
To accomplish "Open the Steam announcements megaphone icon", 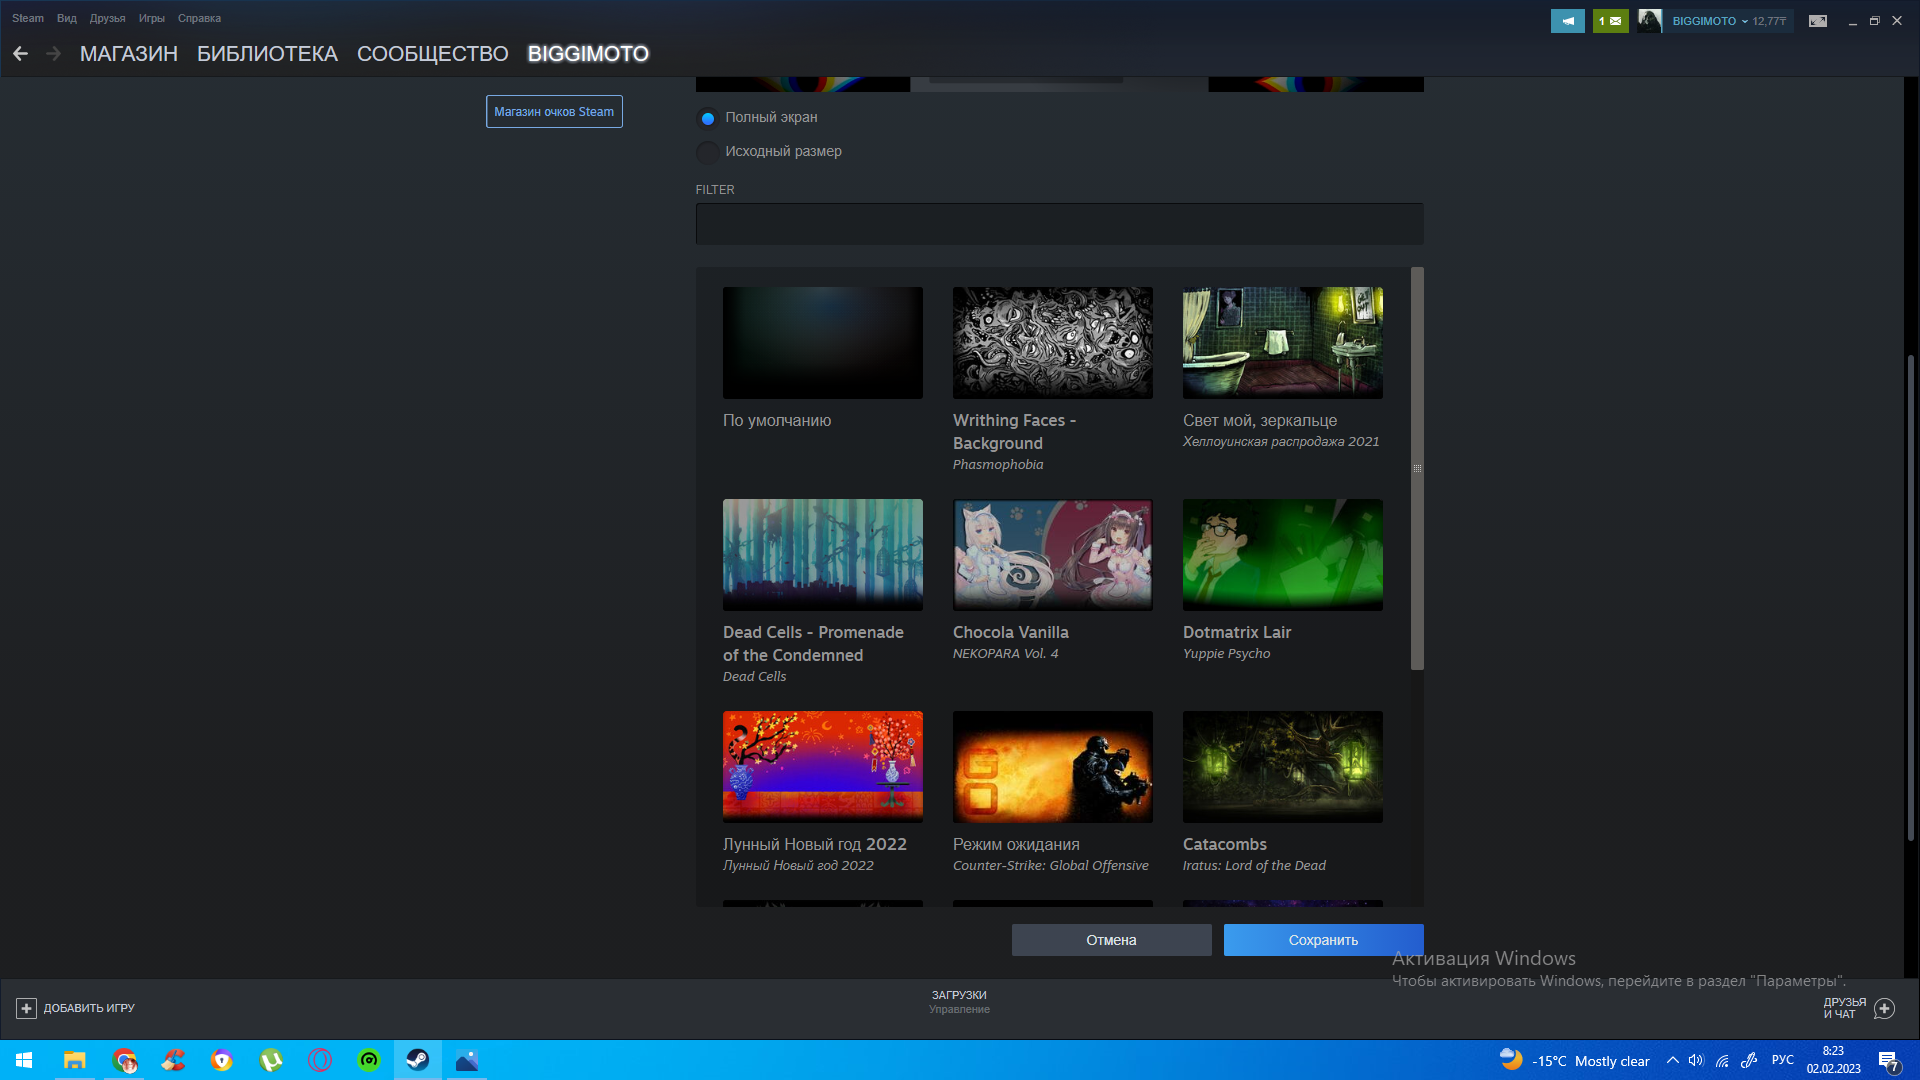I will coord(1567,21).
